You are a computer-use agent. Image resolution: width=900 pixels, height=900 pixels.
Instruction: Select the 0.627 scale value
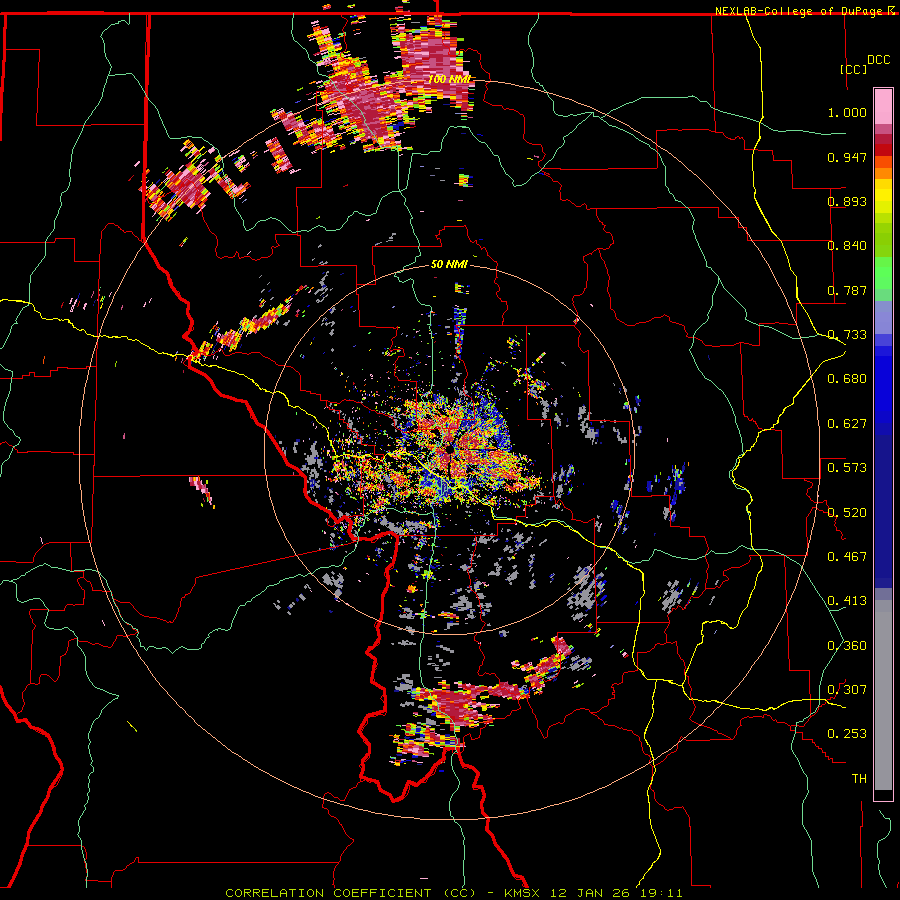(847, 424)
